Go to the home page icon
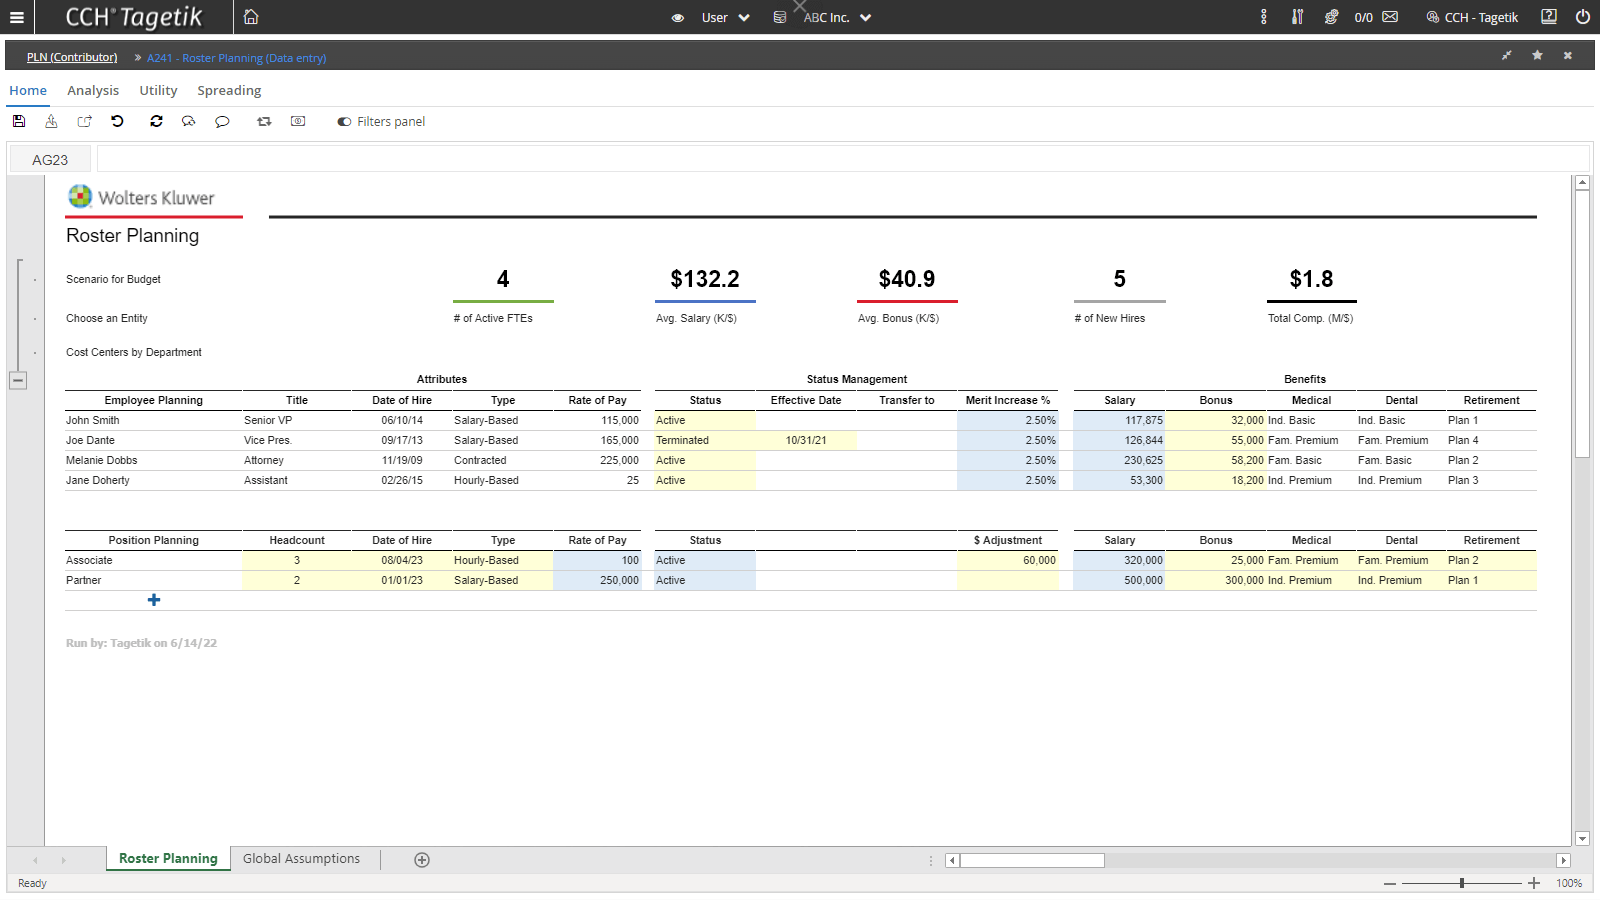 251,17
